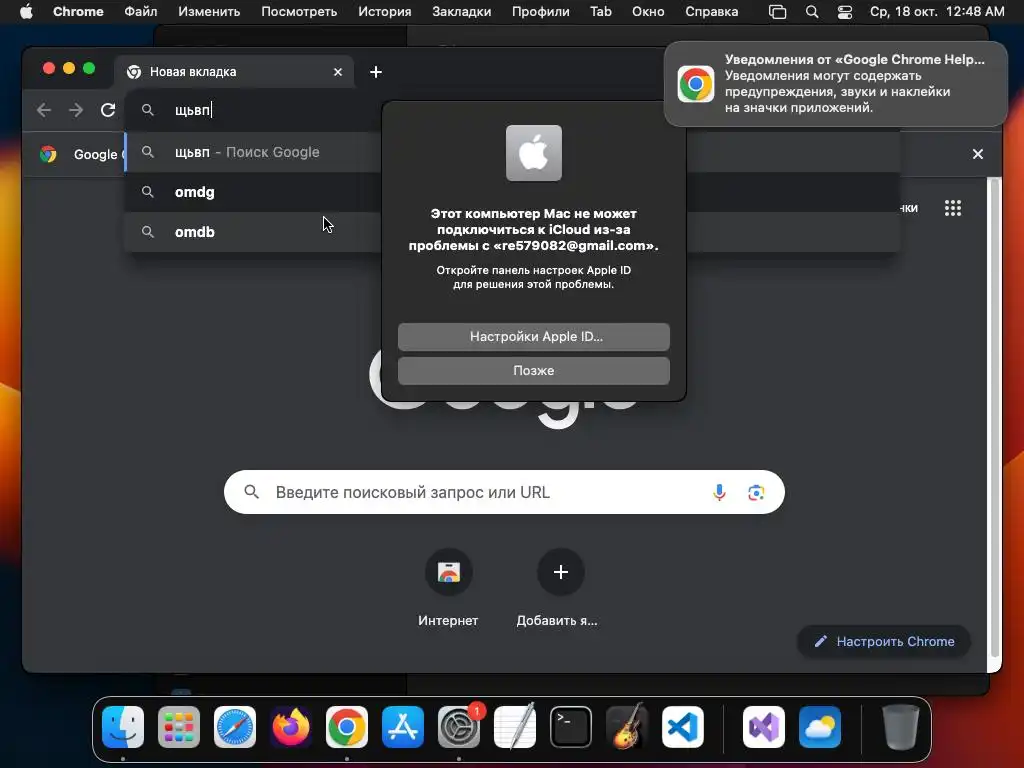Open the Изменить menu
This screenshot has width=1024, height=768.
[x=209, y=12]
